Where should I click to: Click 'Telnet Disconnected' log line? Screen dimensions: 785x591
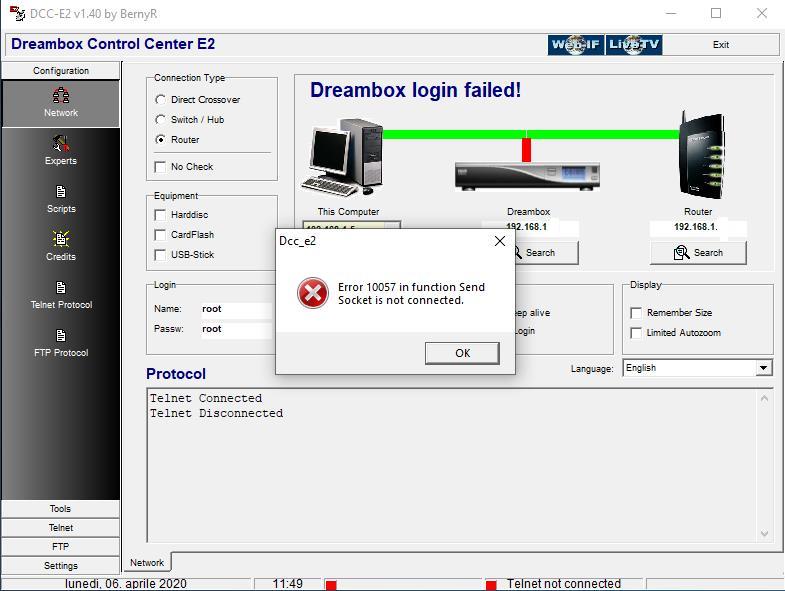coord(216,413)
